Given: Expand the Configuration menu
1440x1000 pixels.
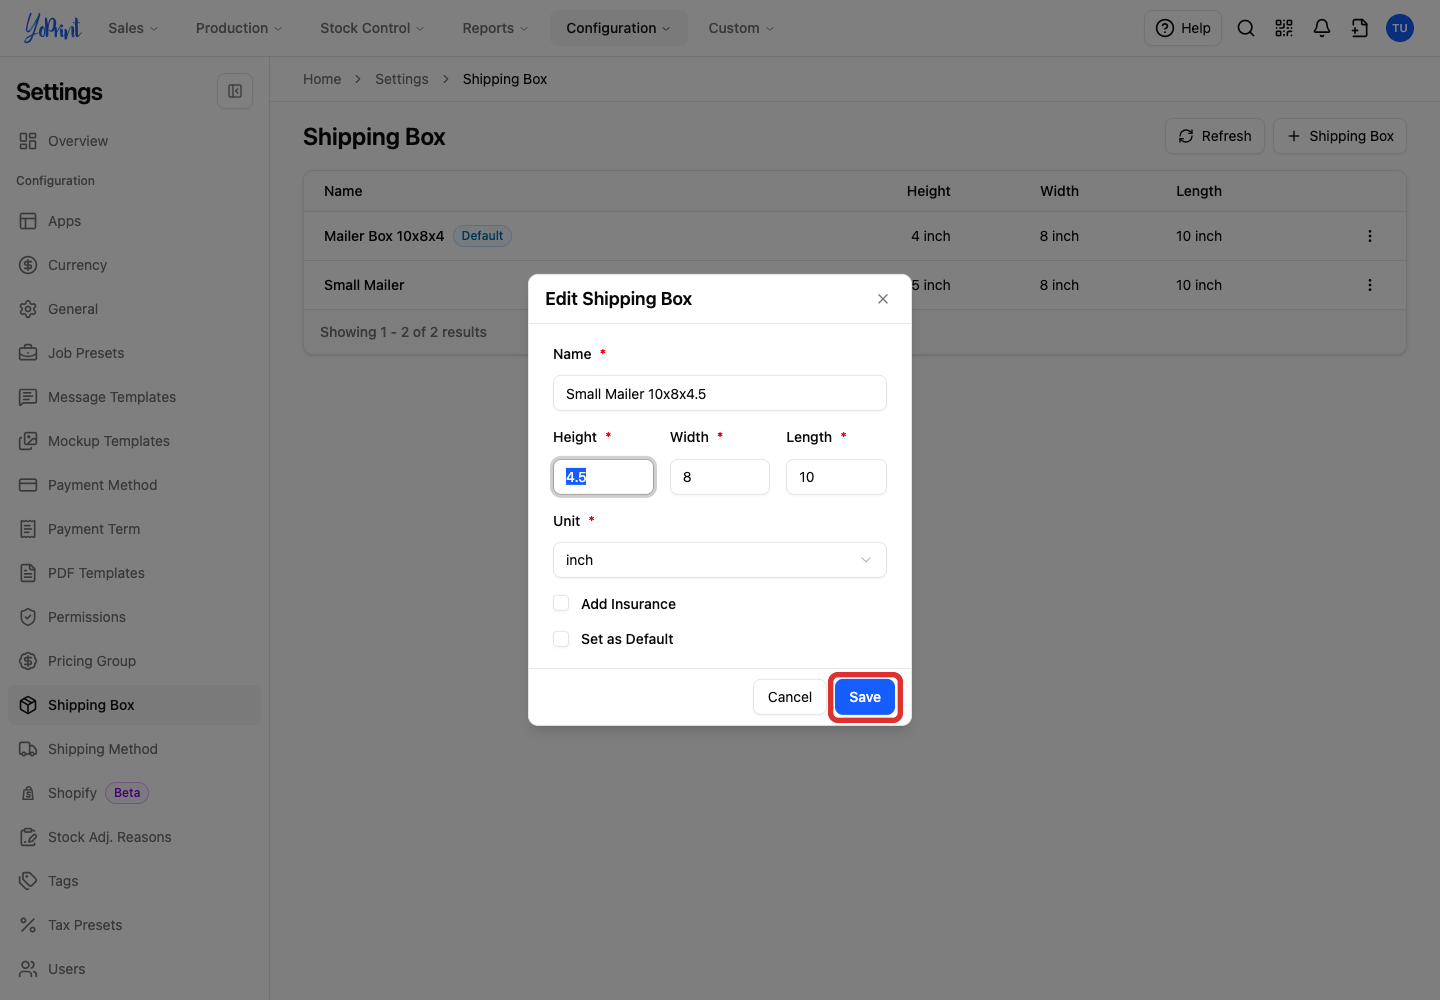Looking at the screenshot, I should pos(618,28).
